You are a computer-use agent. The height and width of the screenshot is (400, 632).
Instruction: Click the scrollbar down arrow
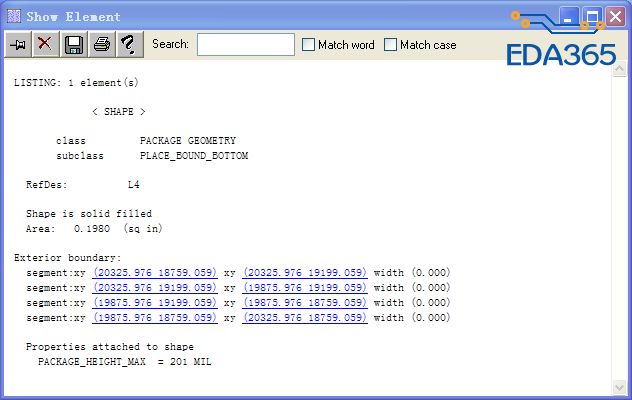tap(619, 387)
